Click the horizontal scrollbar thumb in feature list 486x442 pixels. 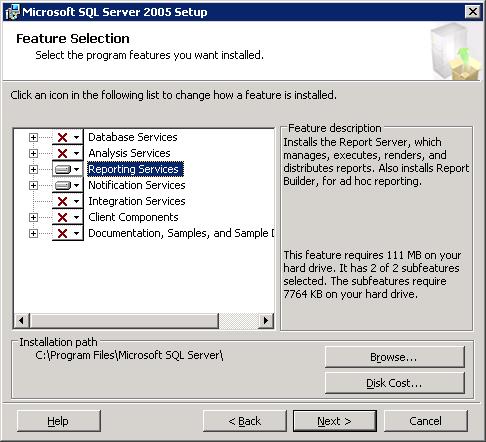click(124, 320)
